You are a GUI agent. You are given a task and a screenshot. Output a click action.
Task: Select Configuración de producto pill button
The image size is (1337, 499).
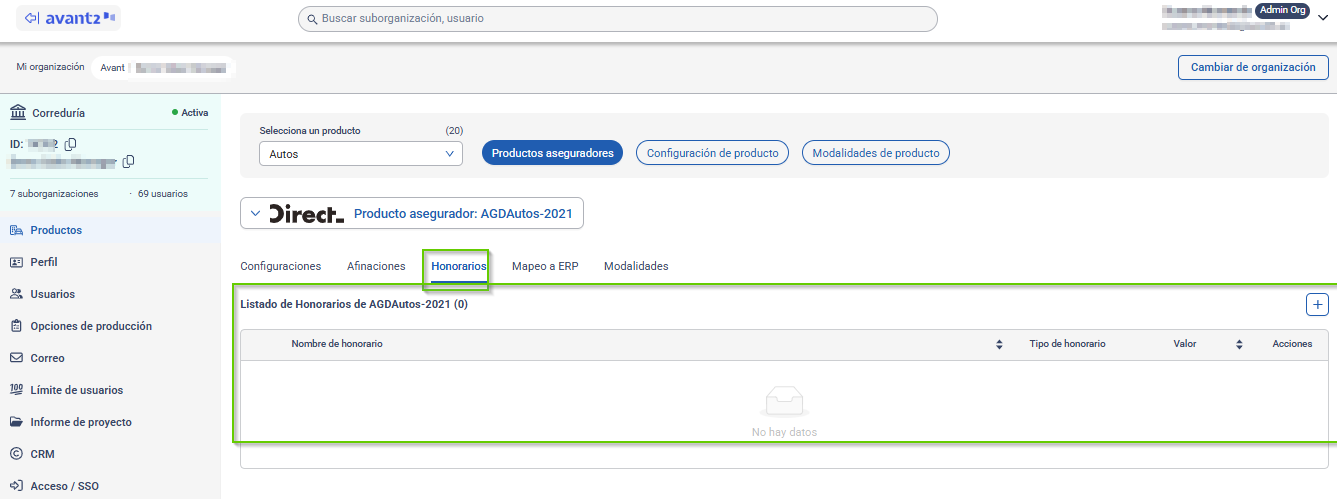713,153
